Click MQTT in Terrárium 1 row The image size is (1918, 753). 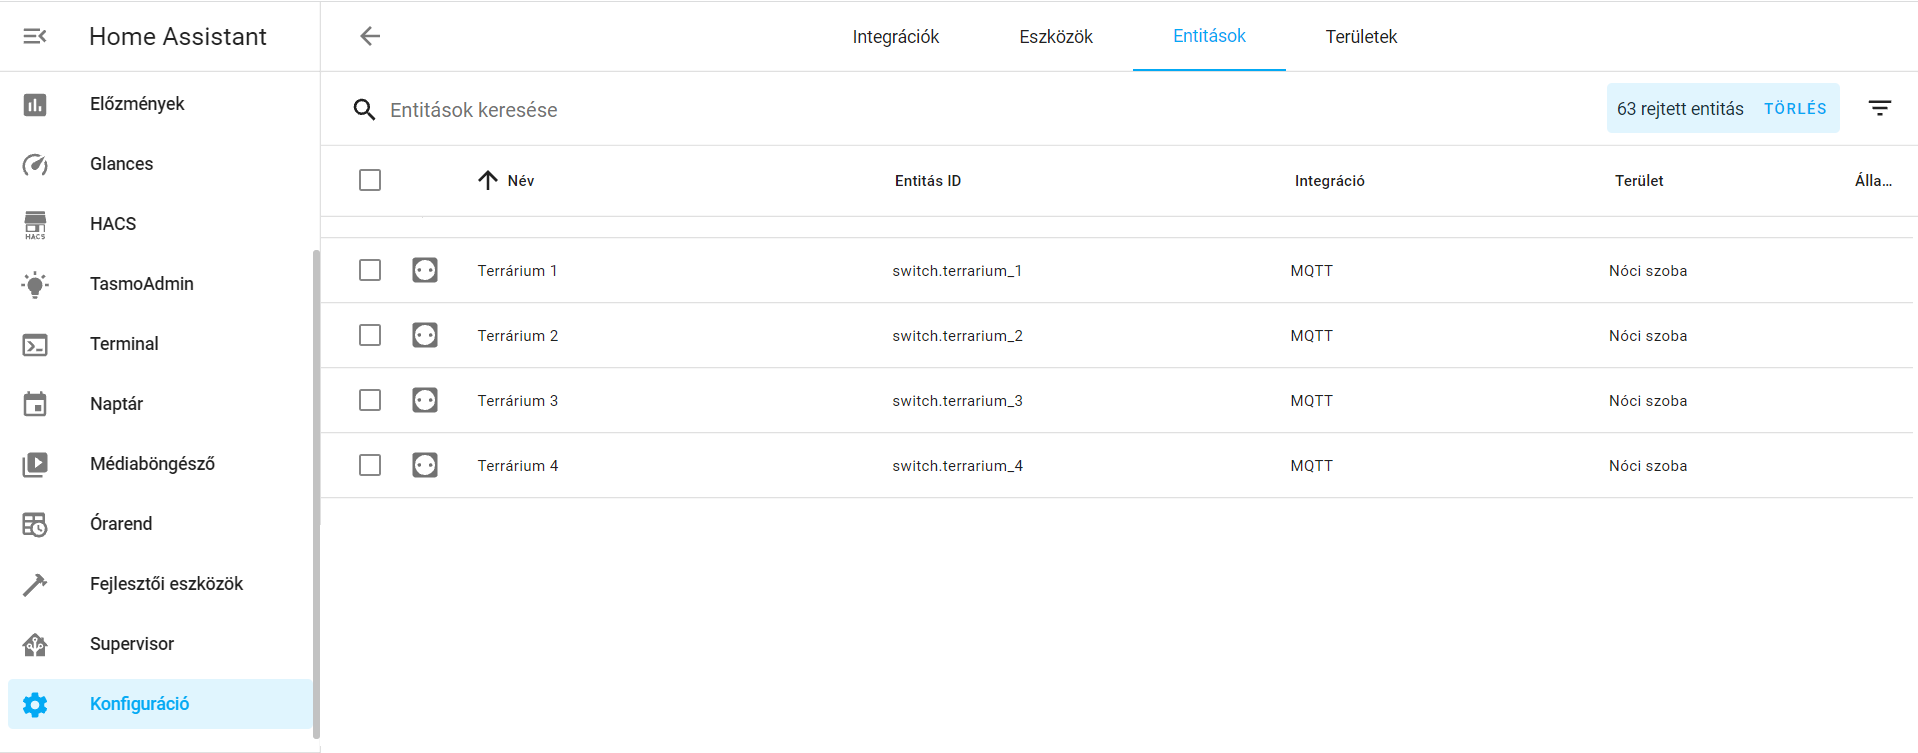pos(1311,271)
